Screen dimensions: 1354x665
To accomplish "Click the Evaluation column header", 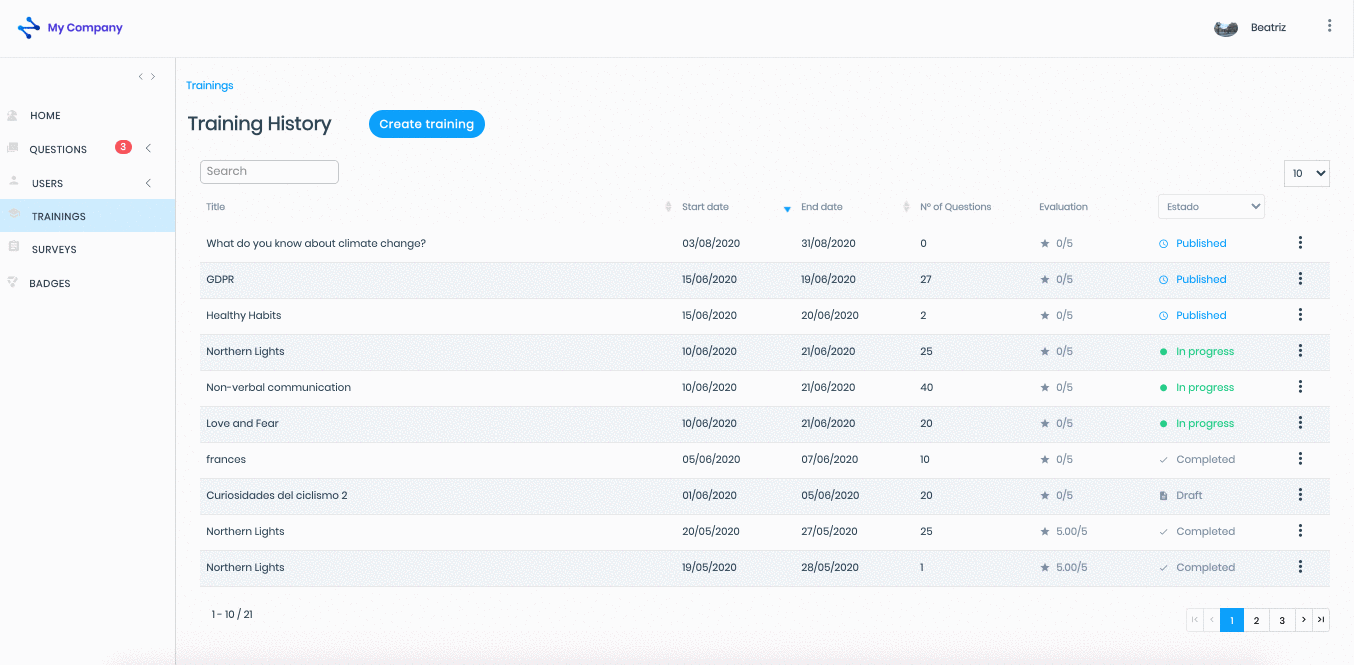I will coord(1063,207).
